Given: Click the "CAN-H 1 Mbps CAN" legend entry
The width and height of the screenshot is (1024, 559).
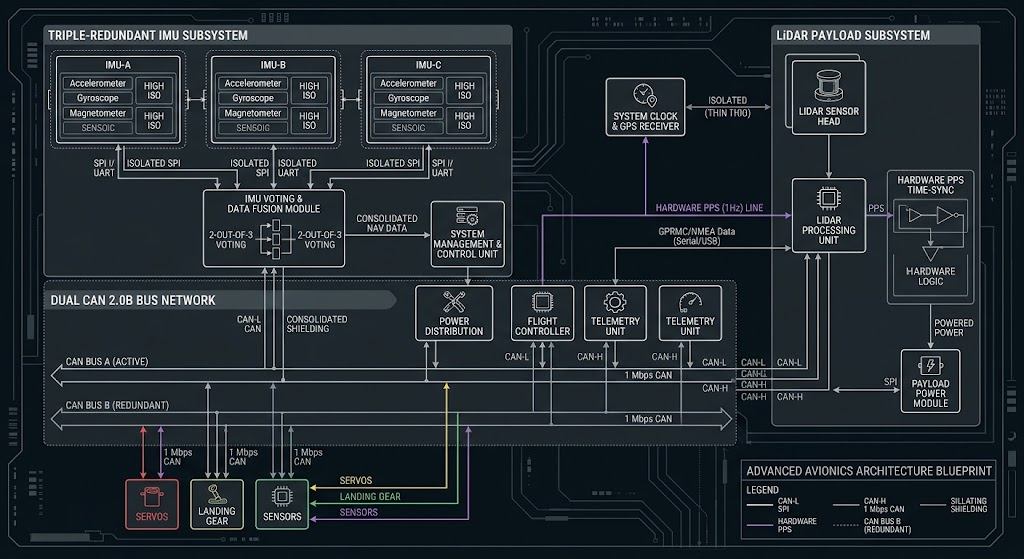Looking at the screenshot, I should [x=884, y=505].
